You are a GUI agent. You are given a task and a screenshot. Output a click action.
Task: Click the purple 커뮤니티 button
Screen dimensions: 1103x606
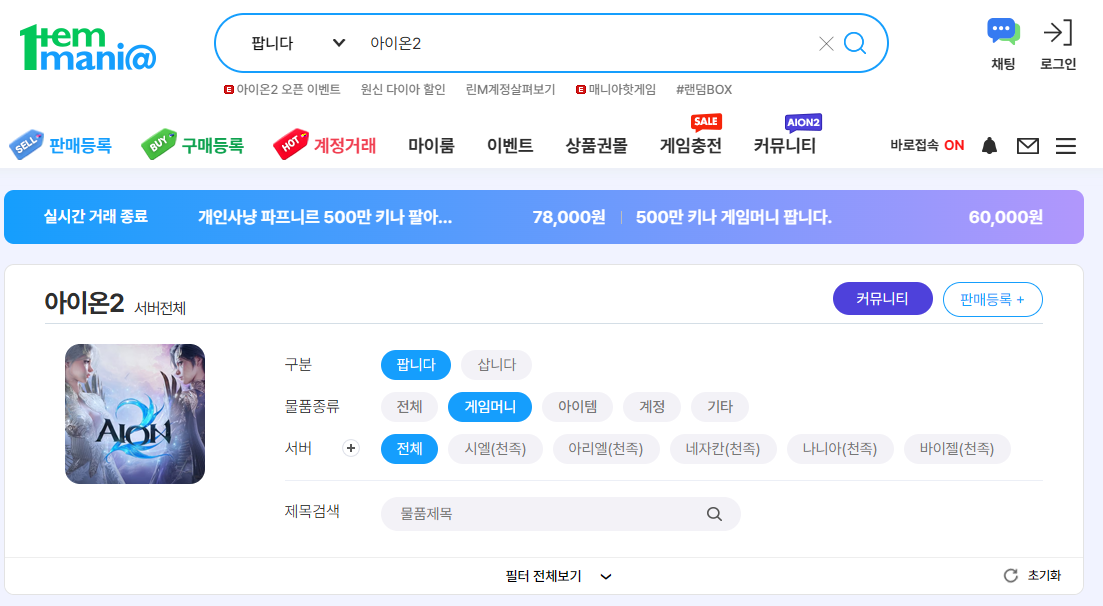883,299
